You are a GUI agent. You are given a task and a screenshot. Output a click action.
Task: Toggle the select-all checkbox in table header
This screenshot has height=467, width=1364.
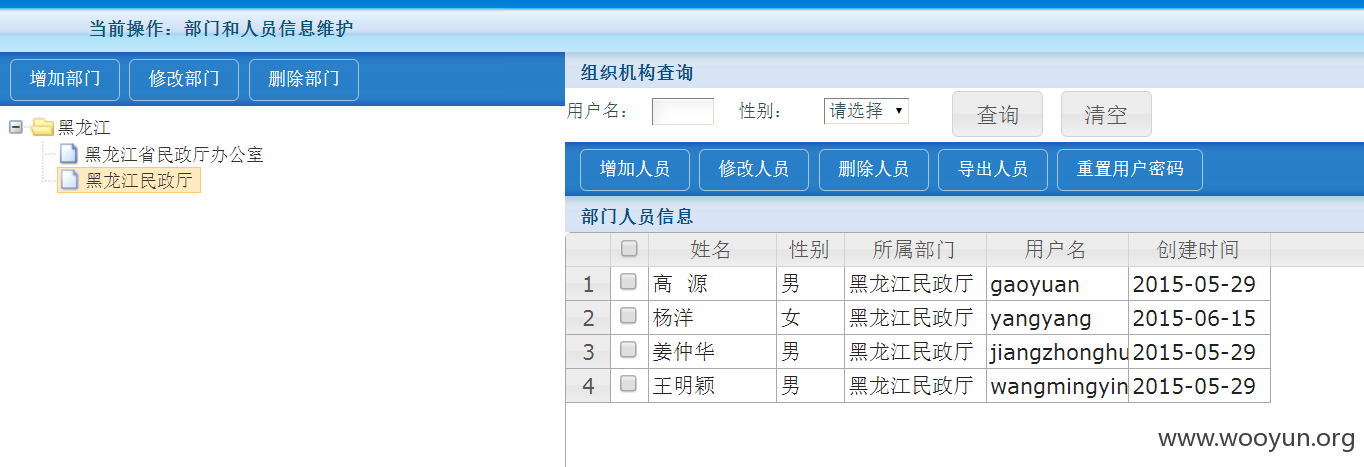point(629,249)
